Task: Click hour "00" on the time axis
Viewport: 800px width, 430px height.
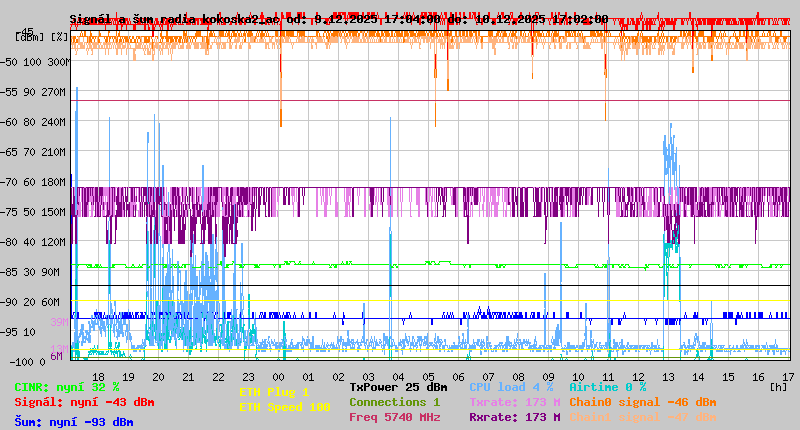Action: tap(279, 377)
